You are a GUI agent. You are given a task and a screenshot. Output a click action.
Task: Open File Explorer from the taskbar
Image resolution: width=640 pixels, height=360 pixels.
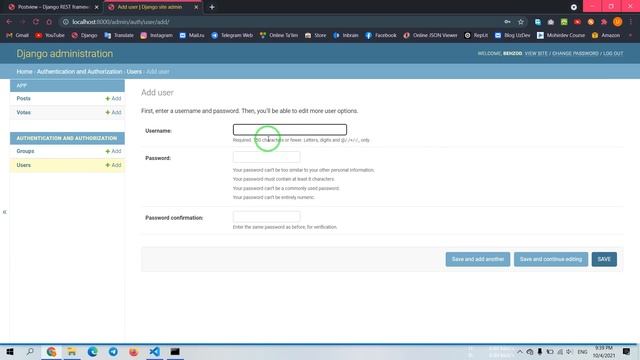72,351
